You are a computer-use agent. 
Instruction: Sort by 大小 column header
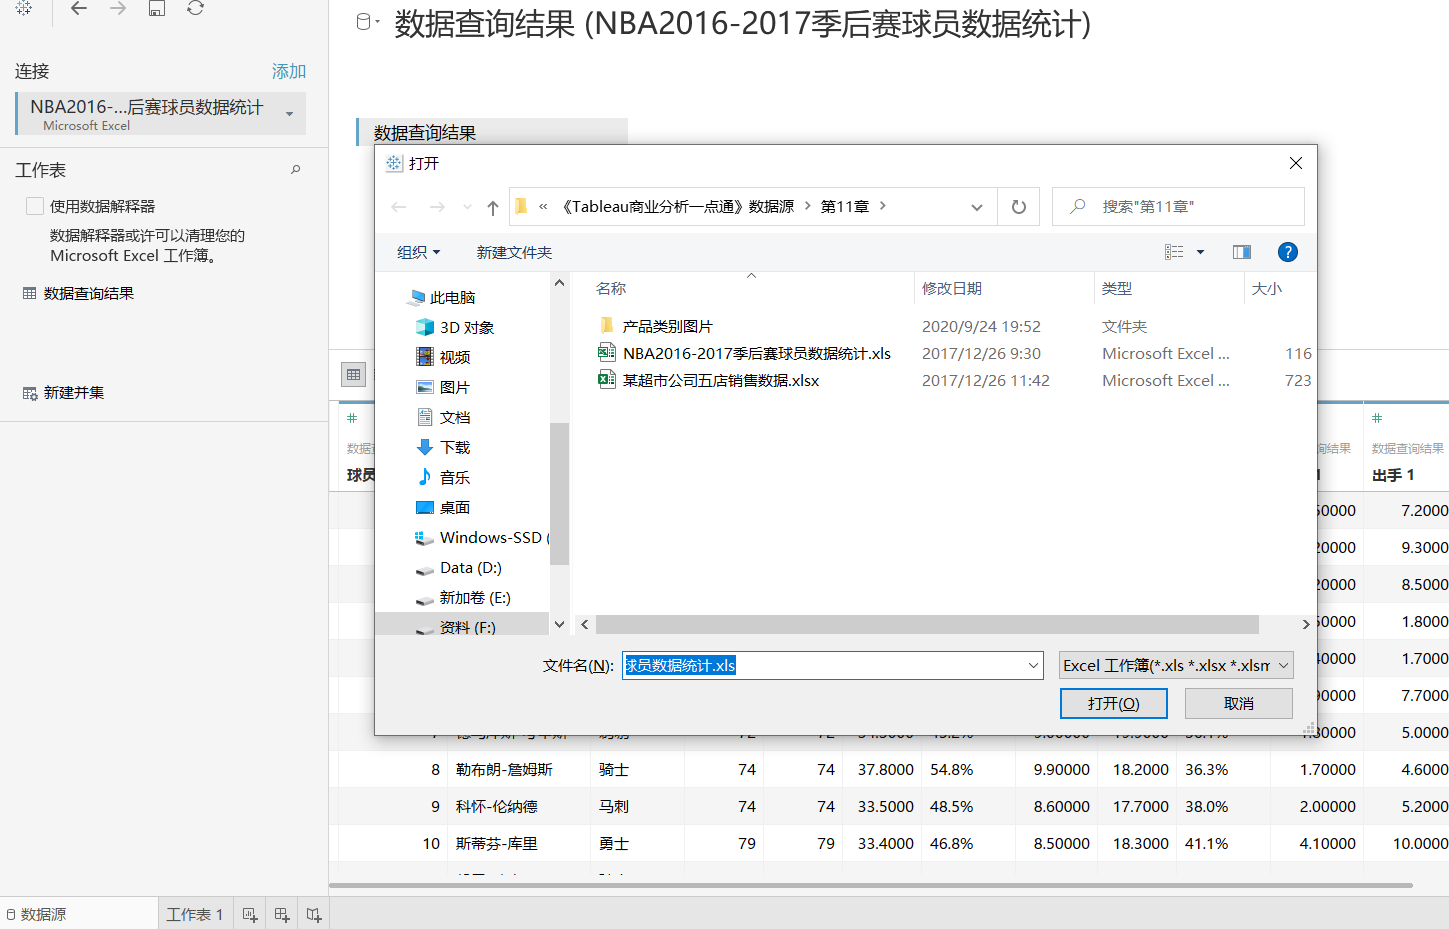click(x=1267, y=288)
